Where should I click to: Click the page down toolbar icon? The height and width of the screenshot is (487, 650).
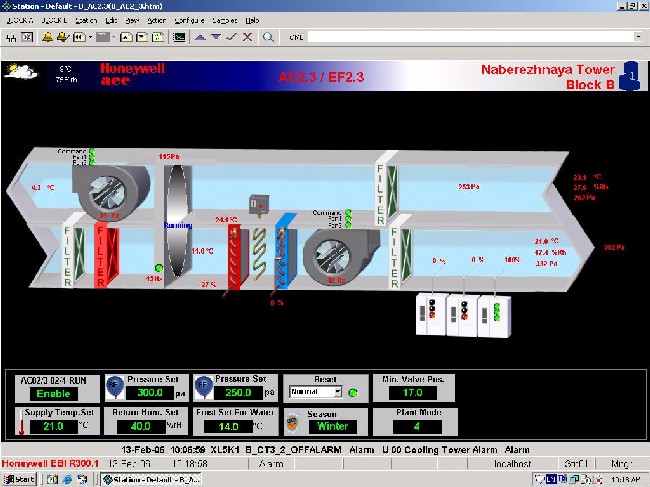(x=142, y=37)
